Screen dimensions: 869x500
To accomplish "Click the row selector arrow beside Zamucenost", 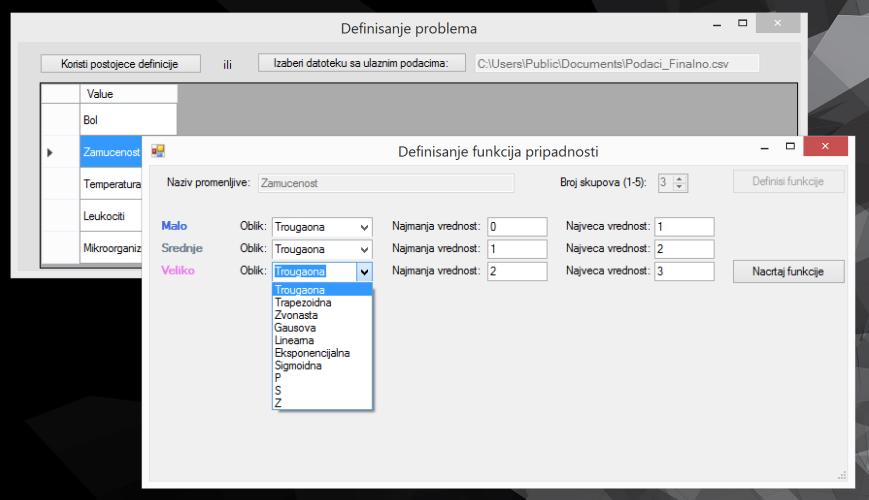I will pos(50,152).
